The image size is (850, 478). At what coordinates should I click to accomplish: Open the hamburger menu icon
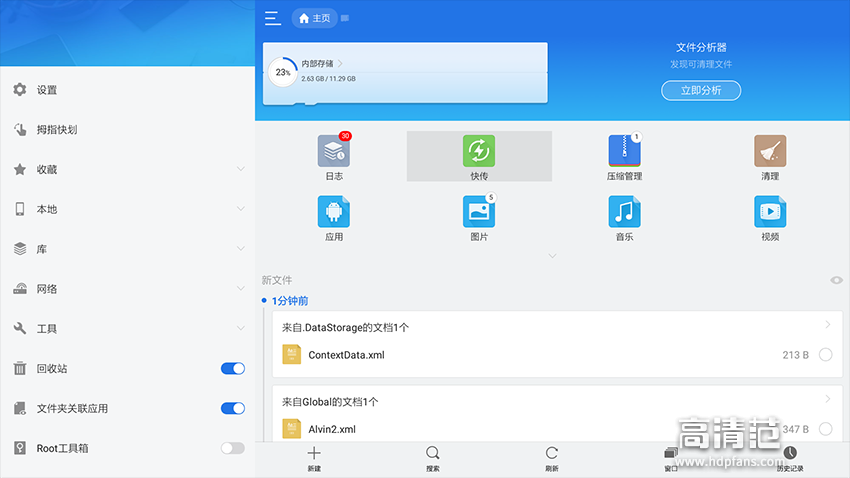pos(273,18)
